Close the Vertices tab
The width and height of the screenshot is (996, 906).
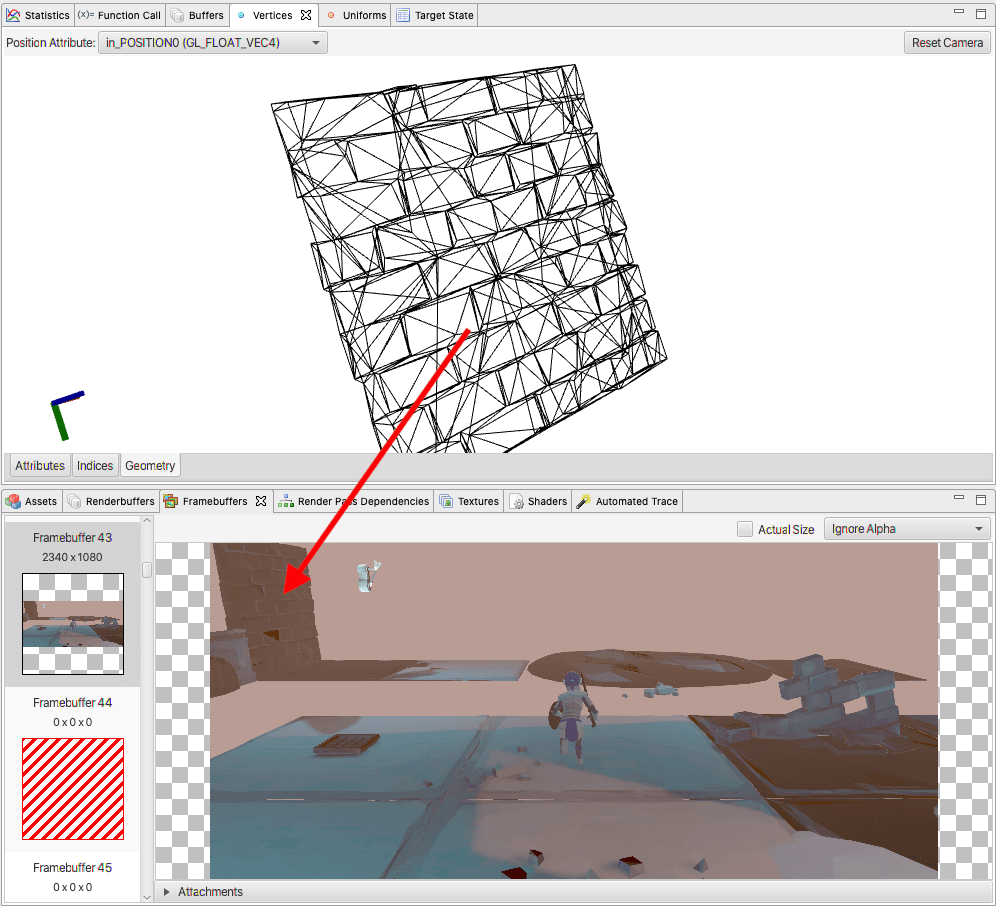coord(306,15)
